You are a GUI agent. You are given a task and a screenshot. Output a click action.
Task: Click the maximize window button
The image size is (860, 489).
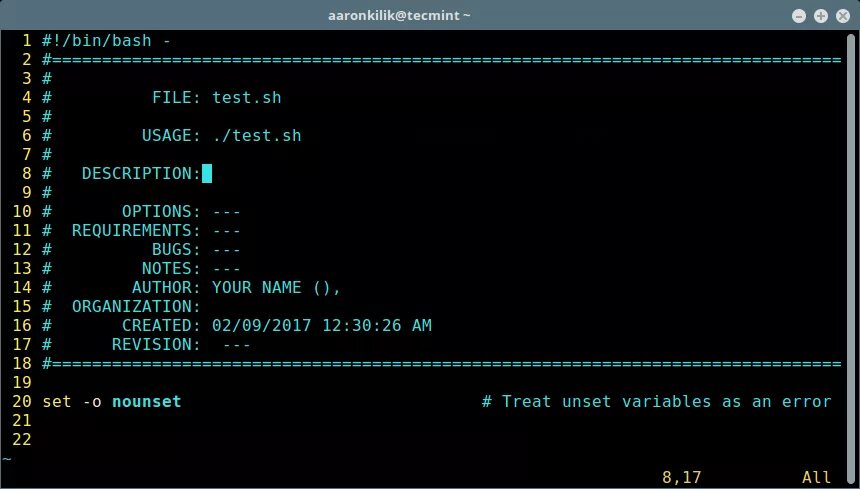[821, 16]
